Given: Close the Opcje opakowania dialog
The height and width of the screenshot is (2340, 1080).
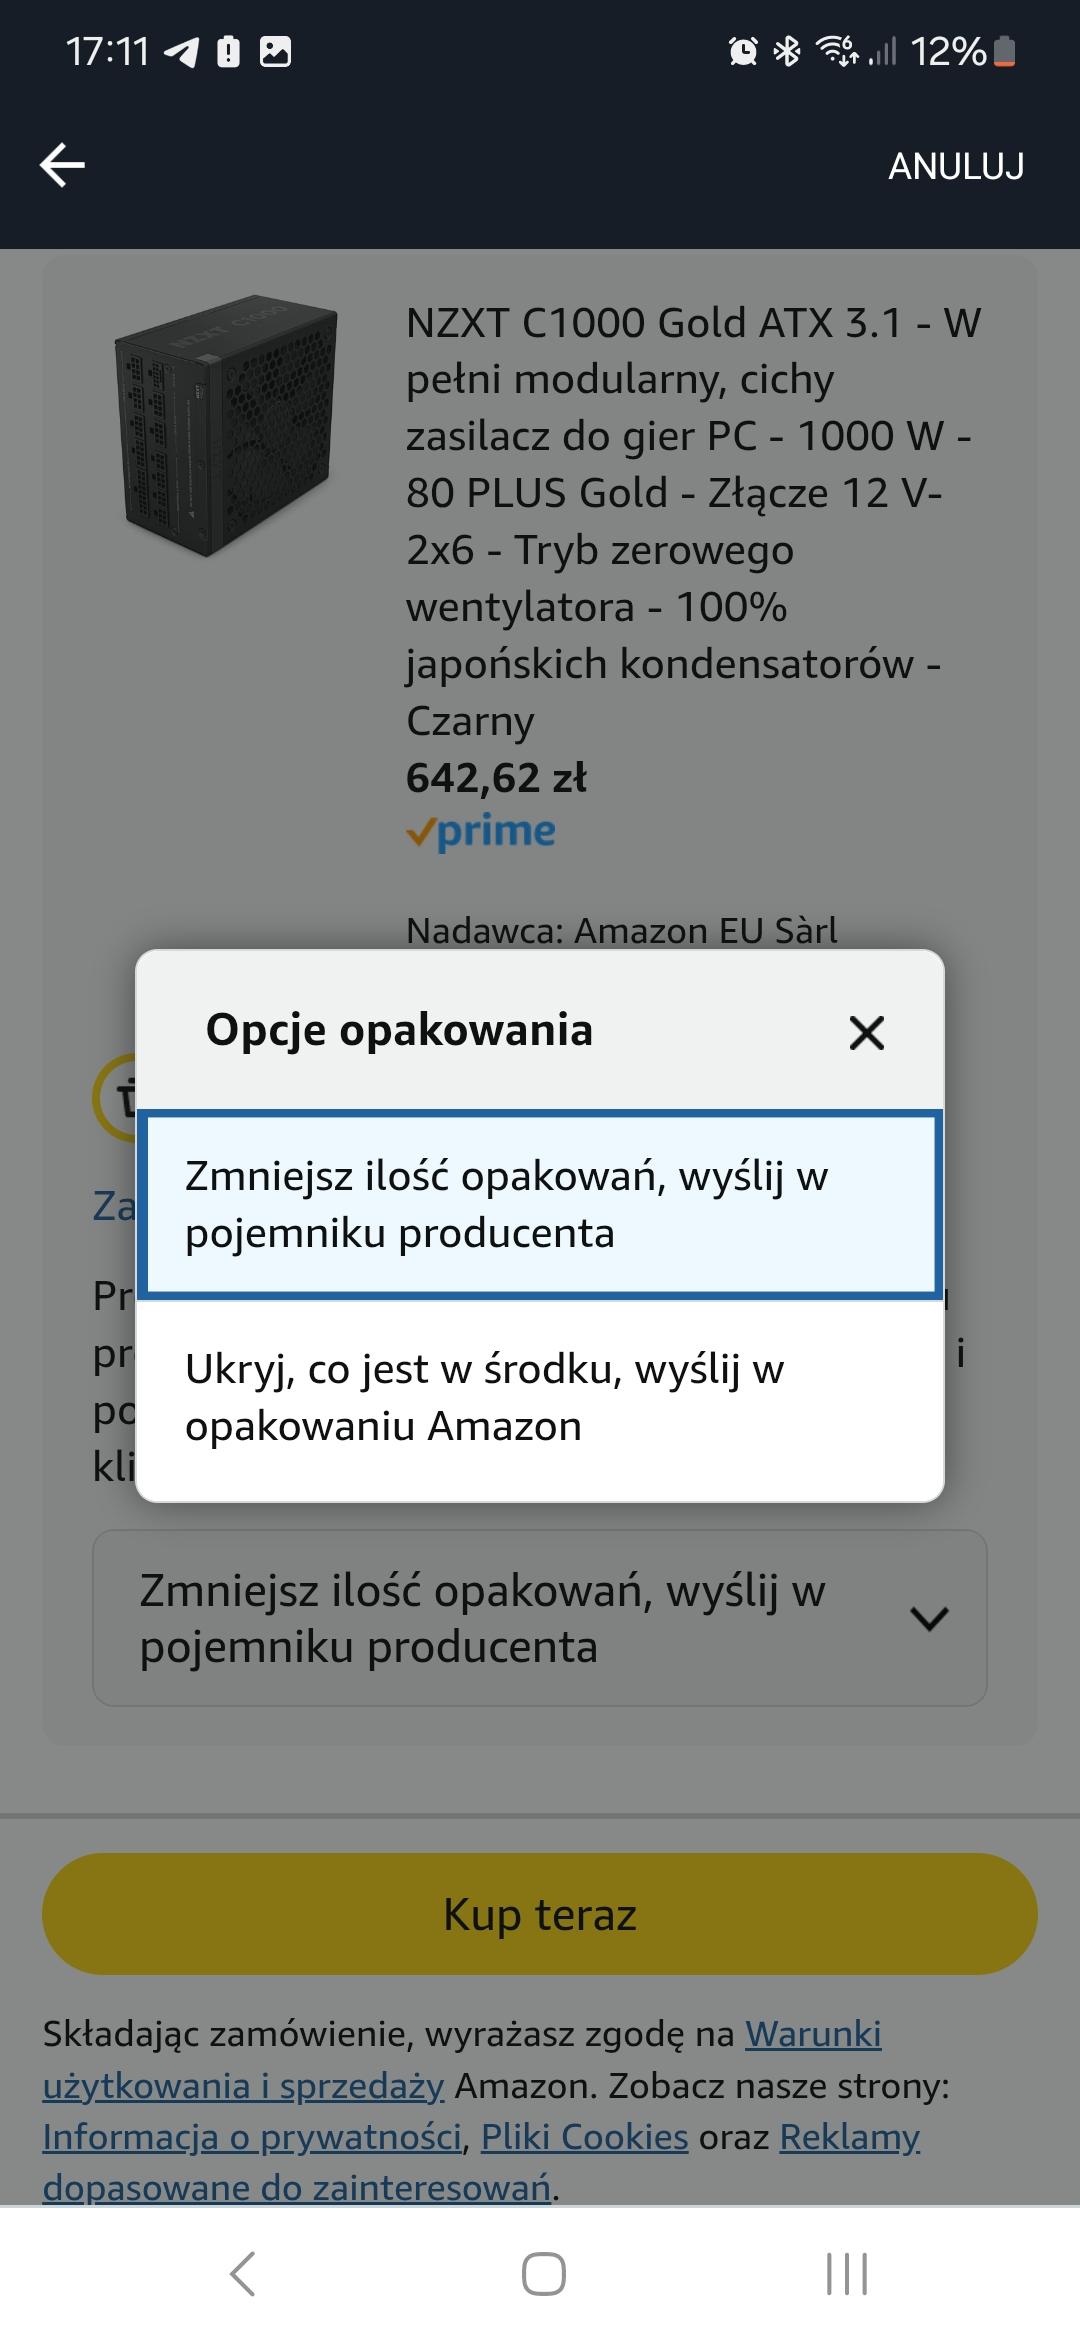Looking at the screenshot, I should coord(866,1032).
